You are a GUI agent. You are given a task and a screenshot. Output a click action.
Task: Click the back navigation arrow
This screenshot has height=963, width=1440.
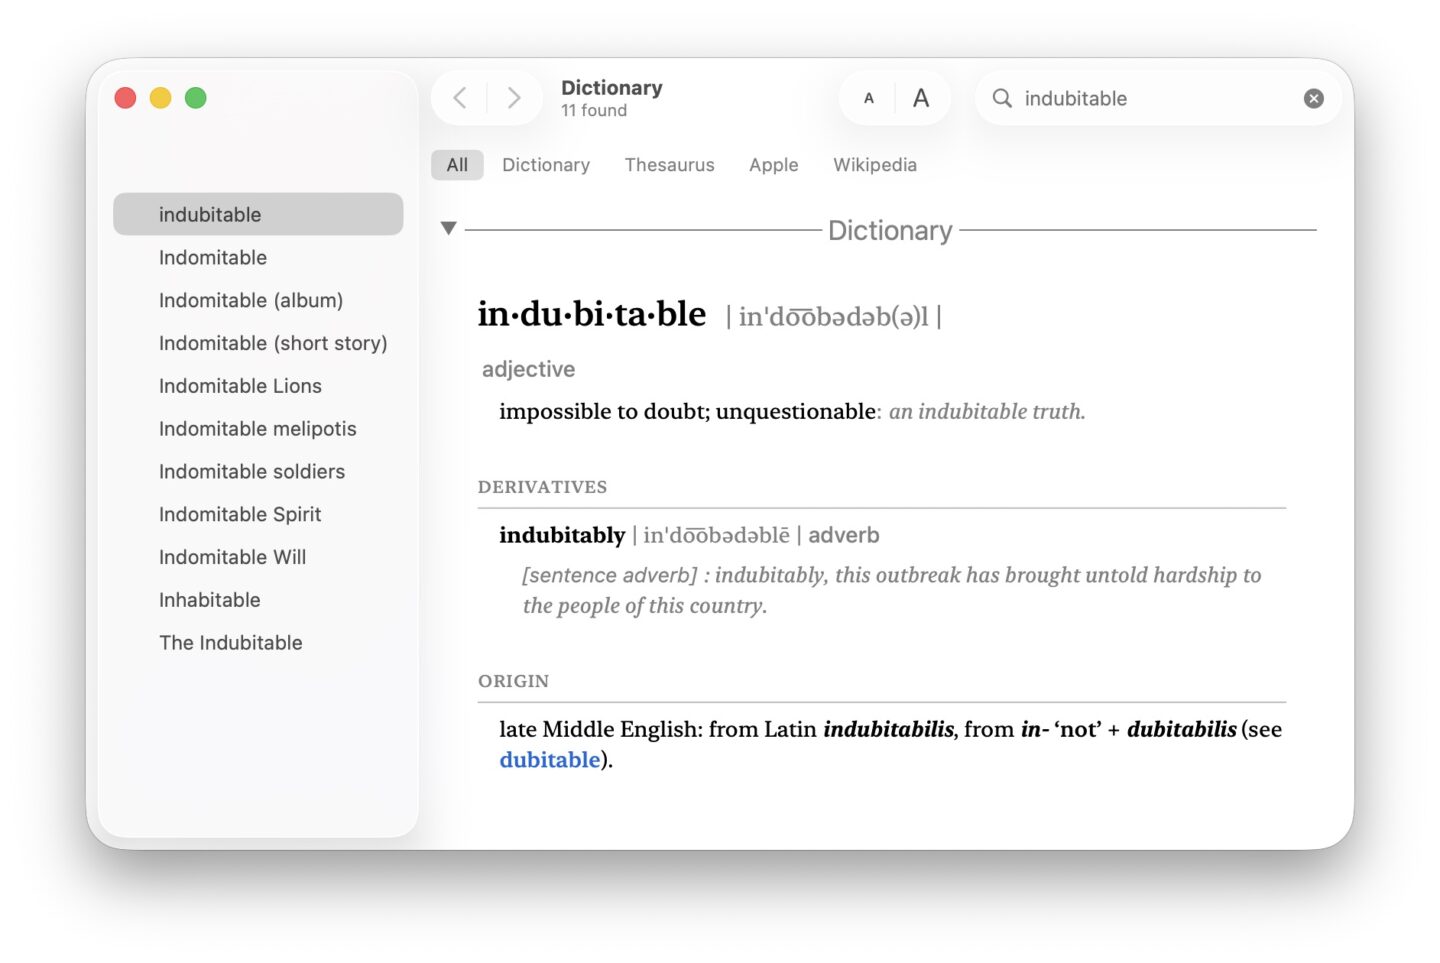click(x=459, y=97)
